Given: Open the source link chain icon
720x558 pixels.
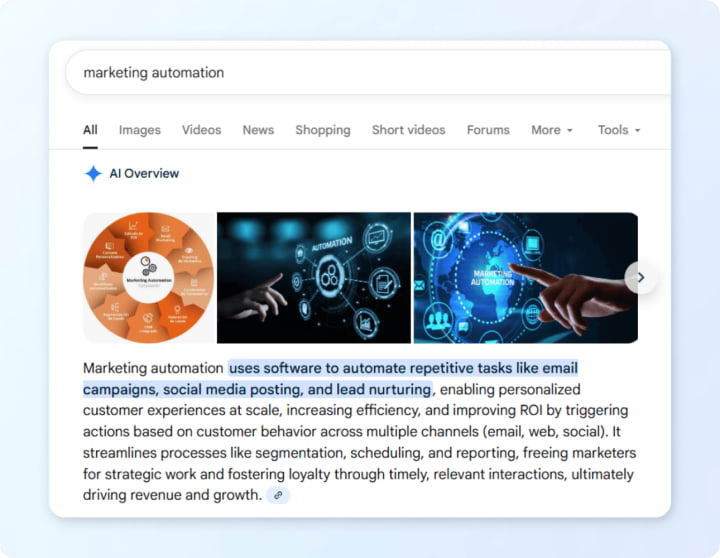Looking at the screenshot, I should coord(278,496).
